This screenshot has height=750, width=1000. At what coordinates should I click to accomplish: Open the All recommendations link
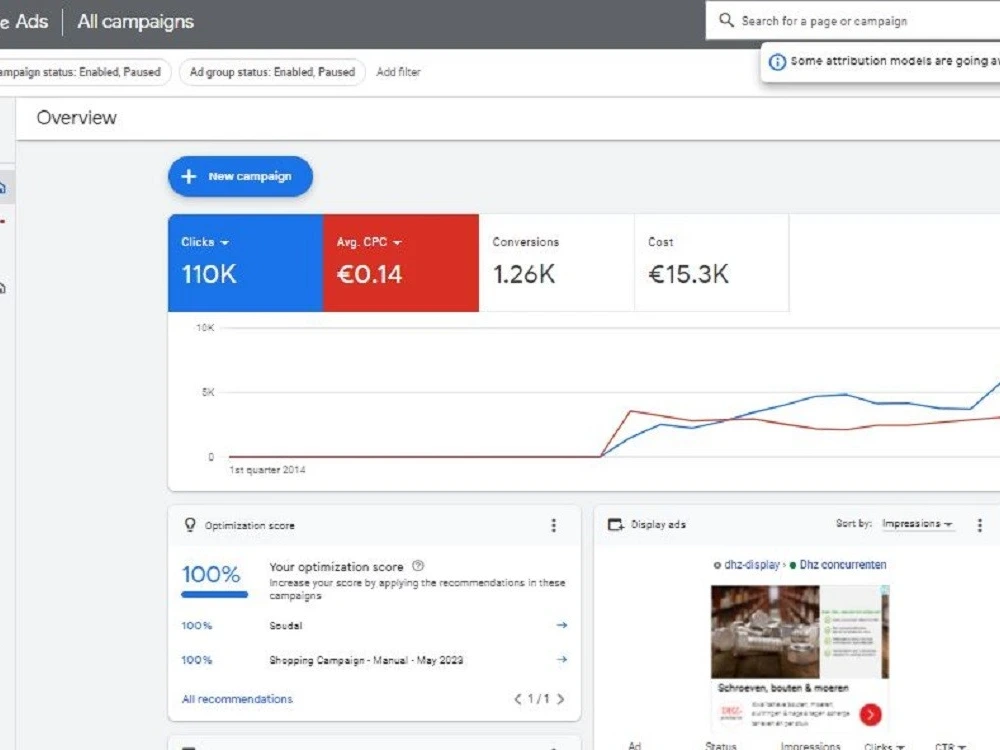point(237,699)
